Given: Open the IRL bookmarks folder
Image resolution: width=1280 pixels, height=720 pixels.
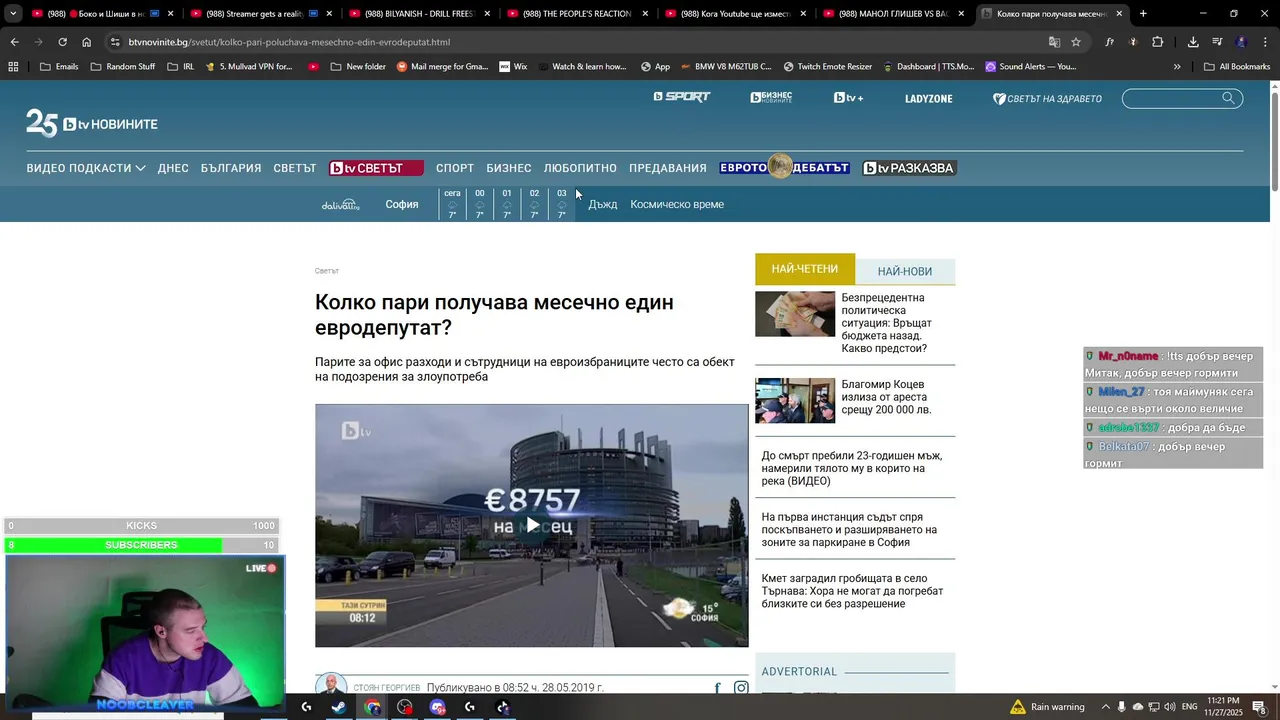Looking at the screenshot, I should click(x=181, y=67).
